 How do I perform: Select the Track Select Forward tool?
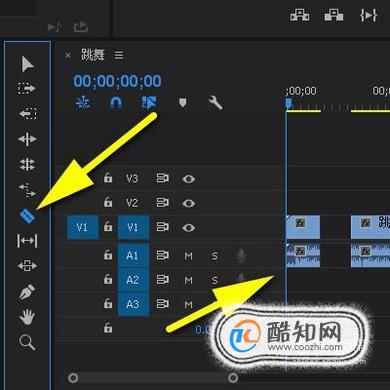pos(27,88)
